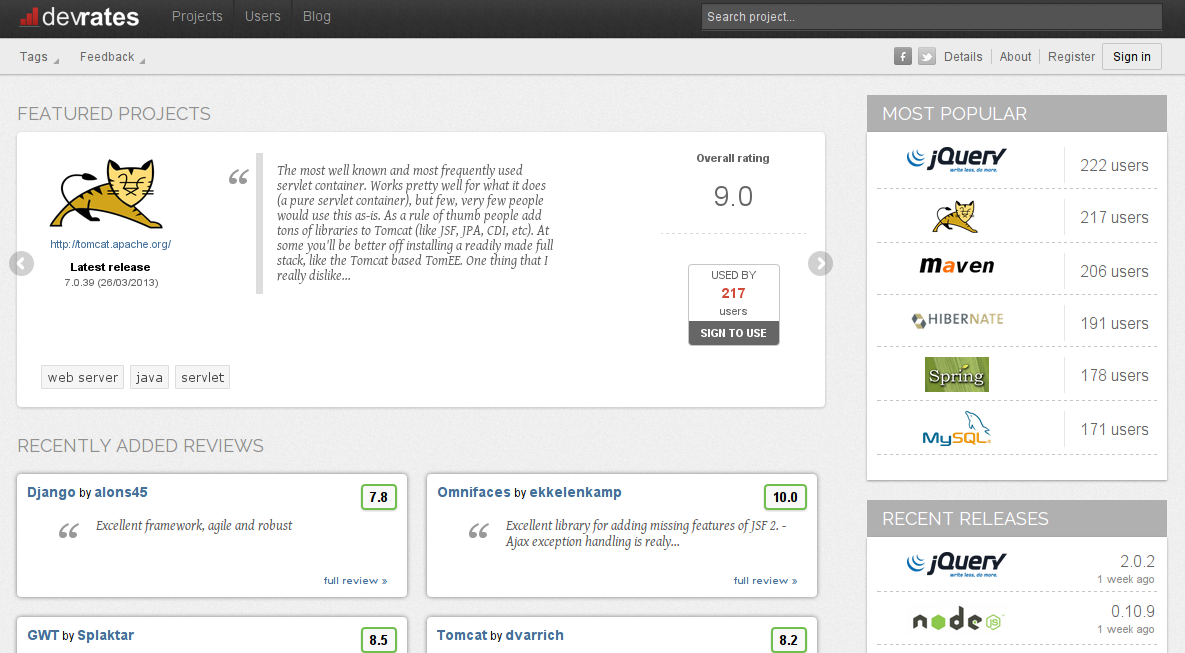Open the Register link
The width and height of the screenshot is (1185, 653).
coord(1071,57)
